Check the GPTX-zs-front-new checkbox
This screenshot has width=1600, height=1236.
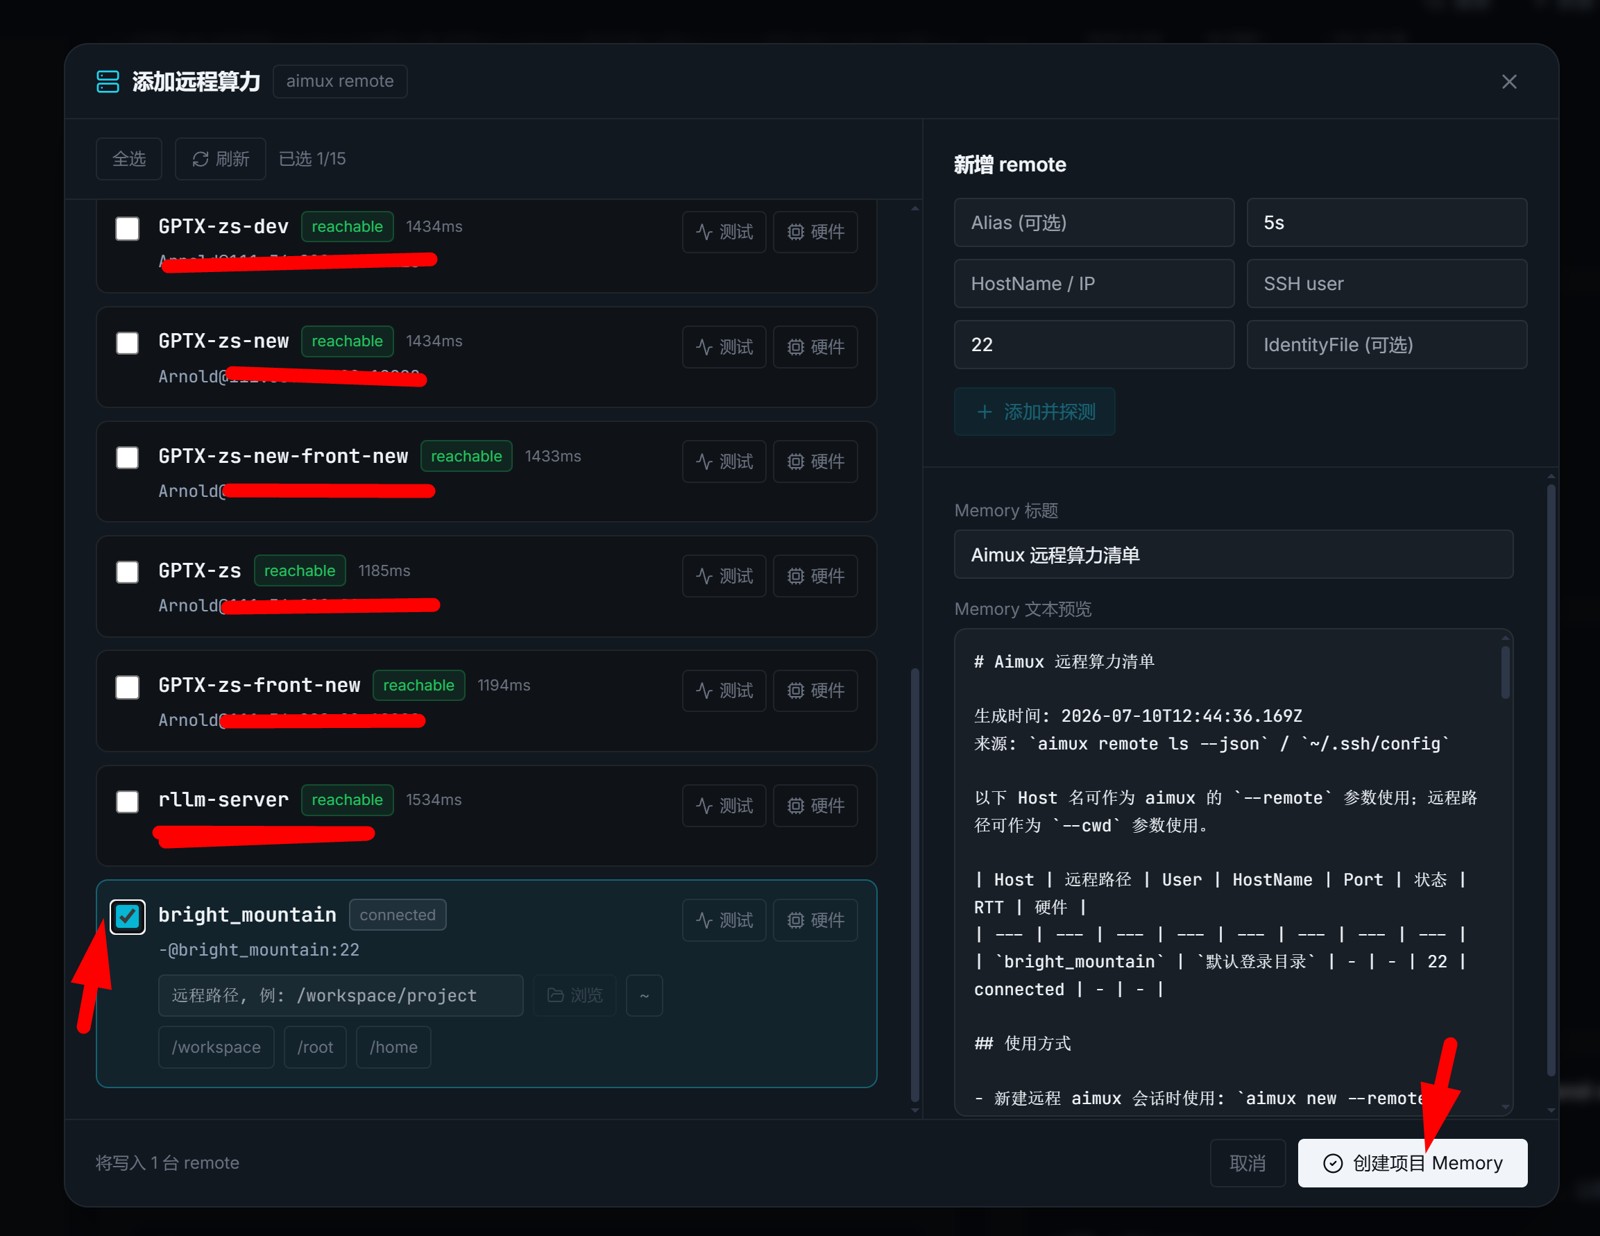coord(127,687)
